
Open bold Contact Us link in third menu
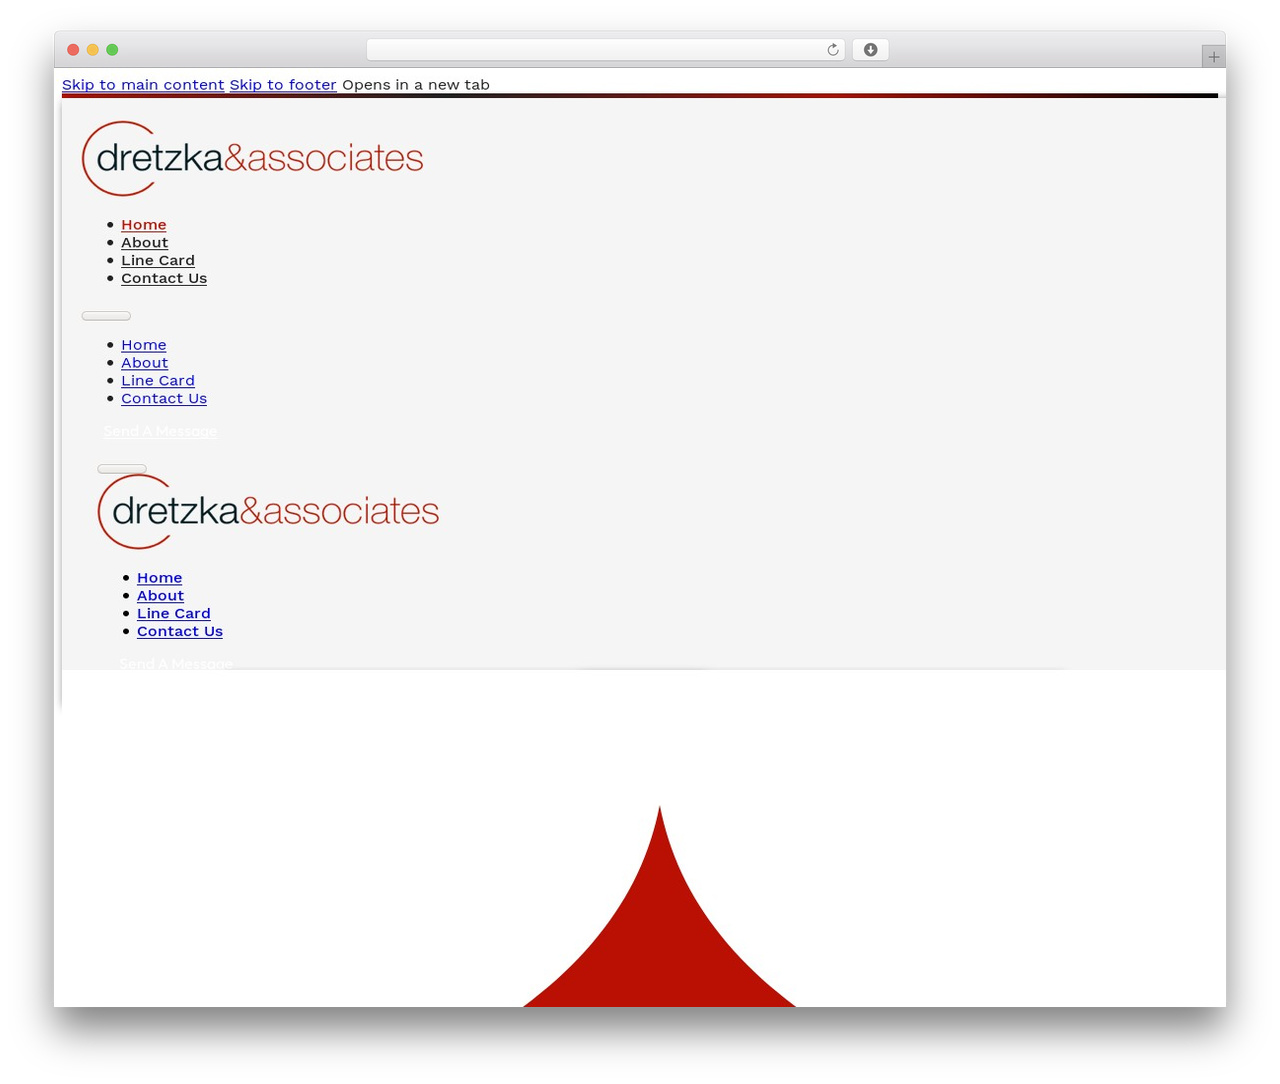[180, 632]
